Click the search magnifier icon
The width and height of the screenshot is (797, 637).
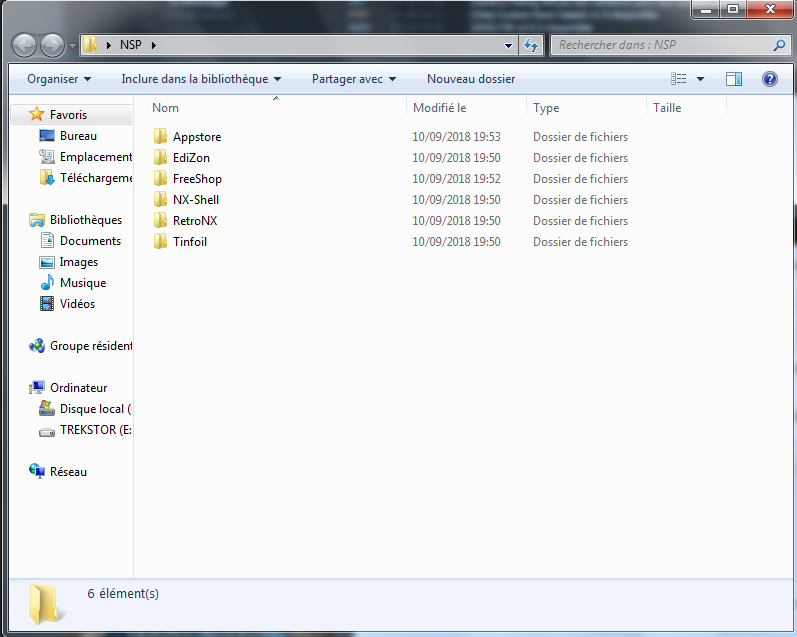779,45
